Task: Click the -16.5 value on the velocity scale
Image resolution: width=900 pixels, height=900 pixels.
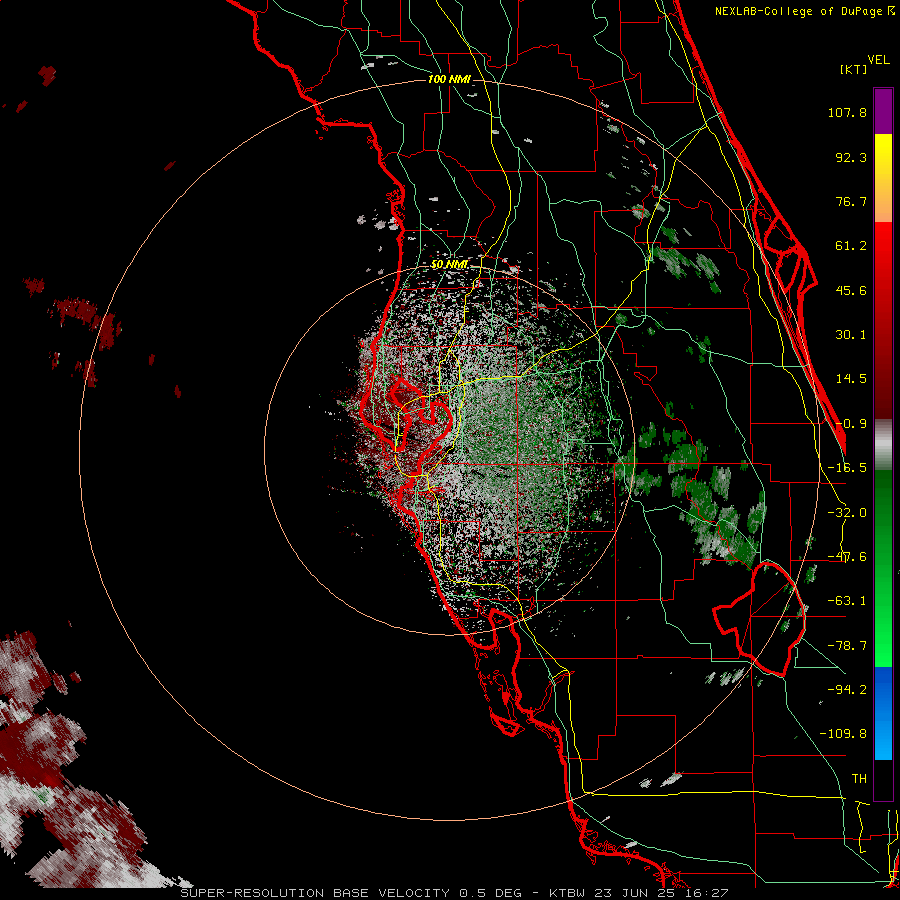Action: click(x=847, y=468)
